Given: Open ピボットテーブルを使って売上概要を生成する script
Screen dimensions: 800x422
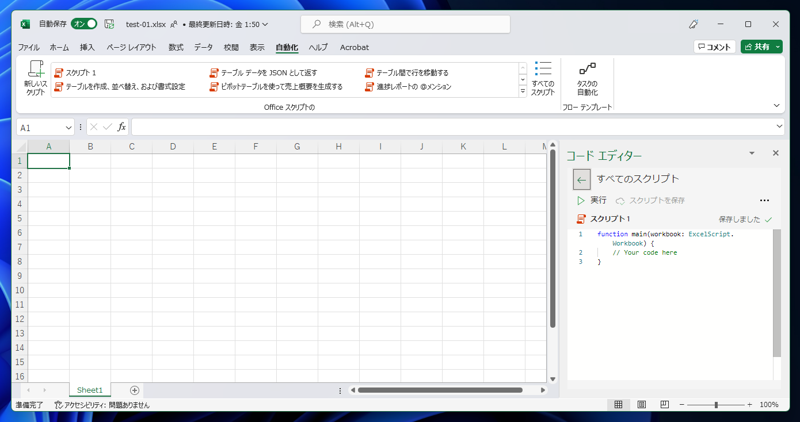Looking at the screenshot, I should click(276, 87).
